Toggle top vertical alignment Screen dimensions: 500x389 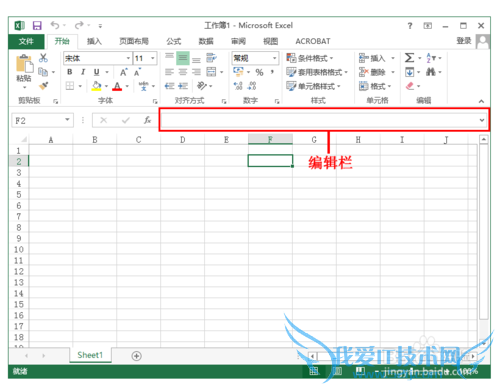tap(169, 56)
